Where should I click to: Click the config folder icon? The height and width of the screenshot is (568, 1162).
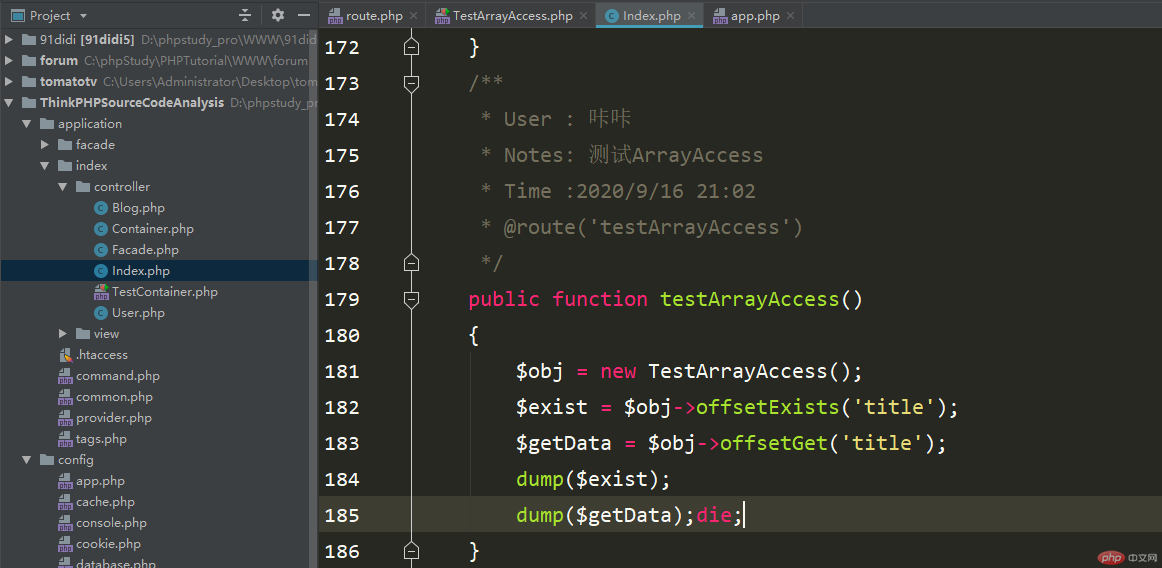click(47, 460)
